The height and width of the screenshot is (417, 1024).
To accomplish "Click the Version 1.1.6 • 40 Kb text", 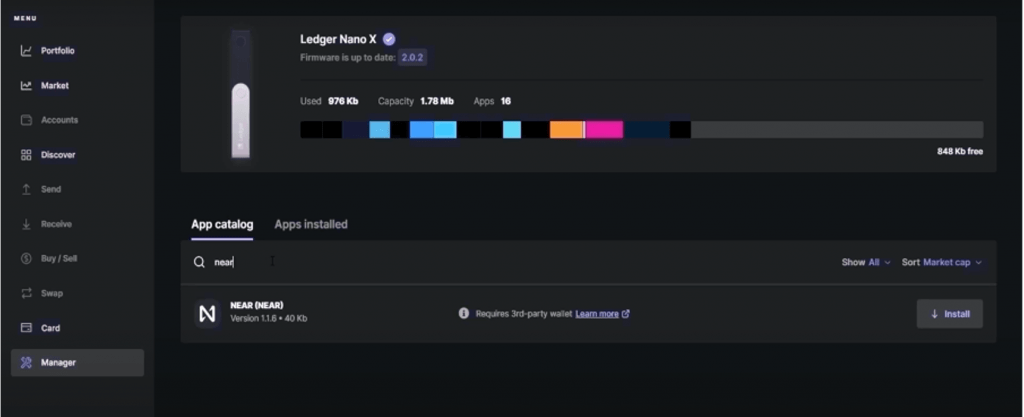I will (268, 318).
